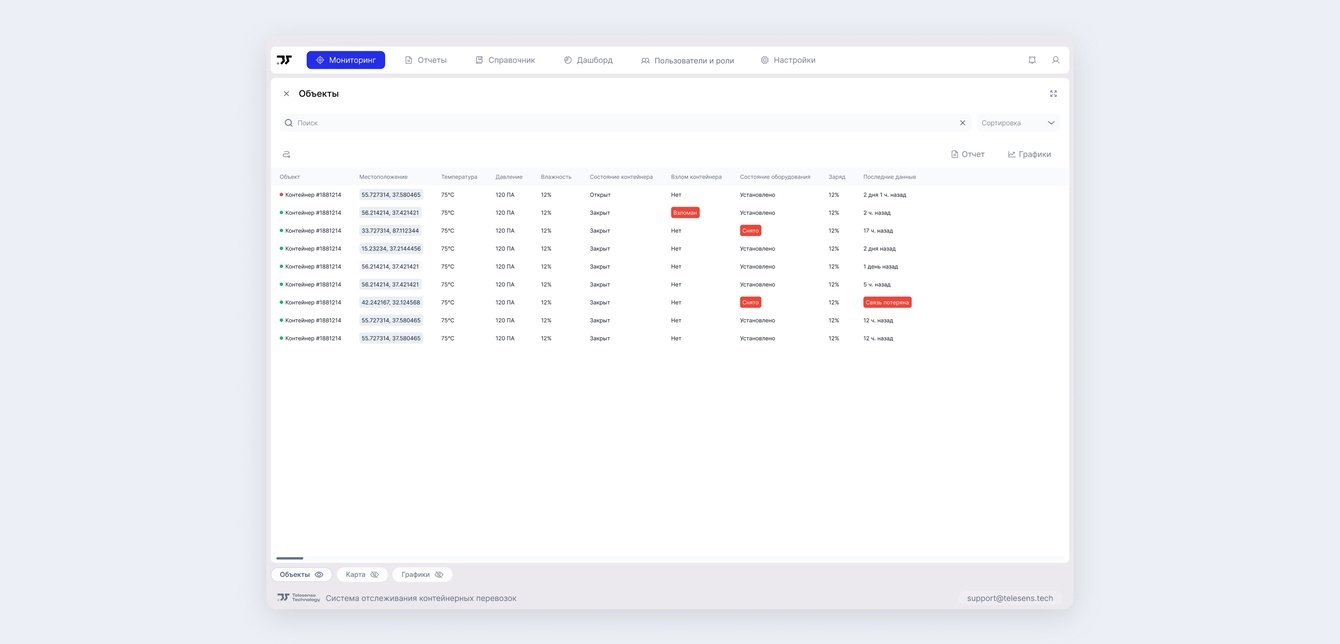This screenshot has width=1340, height=644.
Task: Toggle Карта panel visibility
Action: coord(362,575)
